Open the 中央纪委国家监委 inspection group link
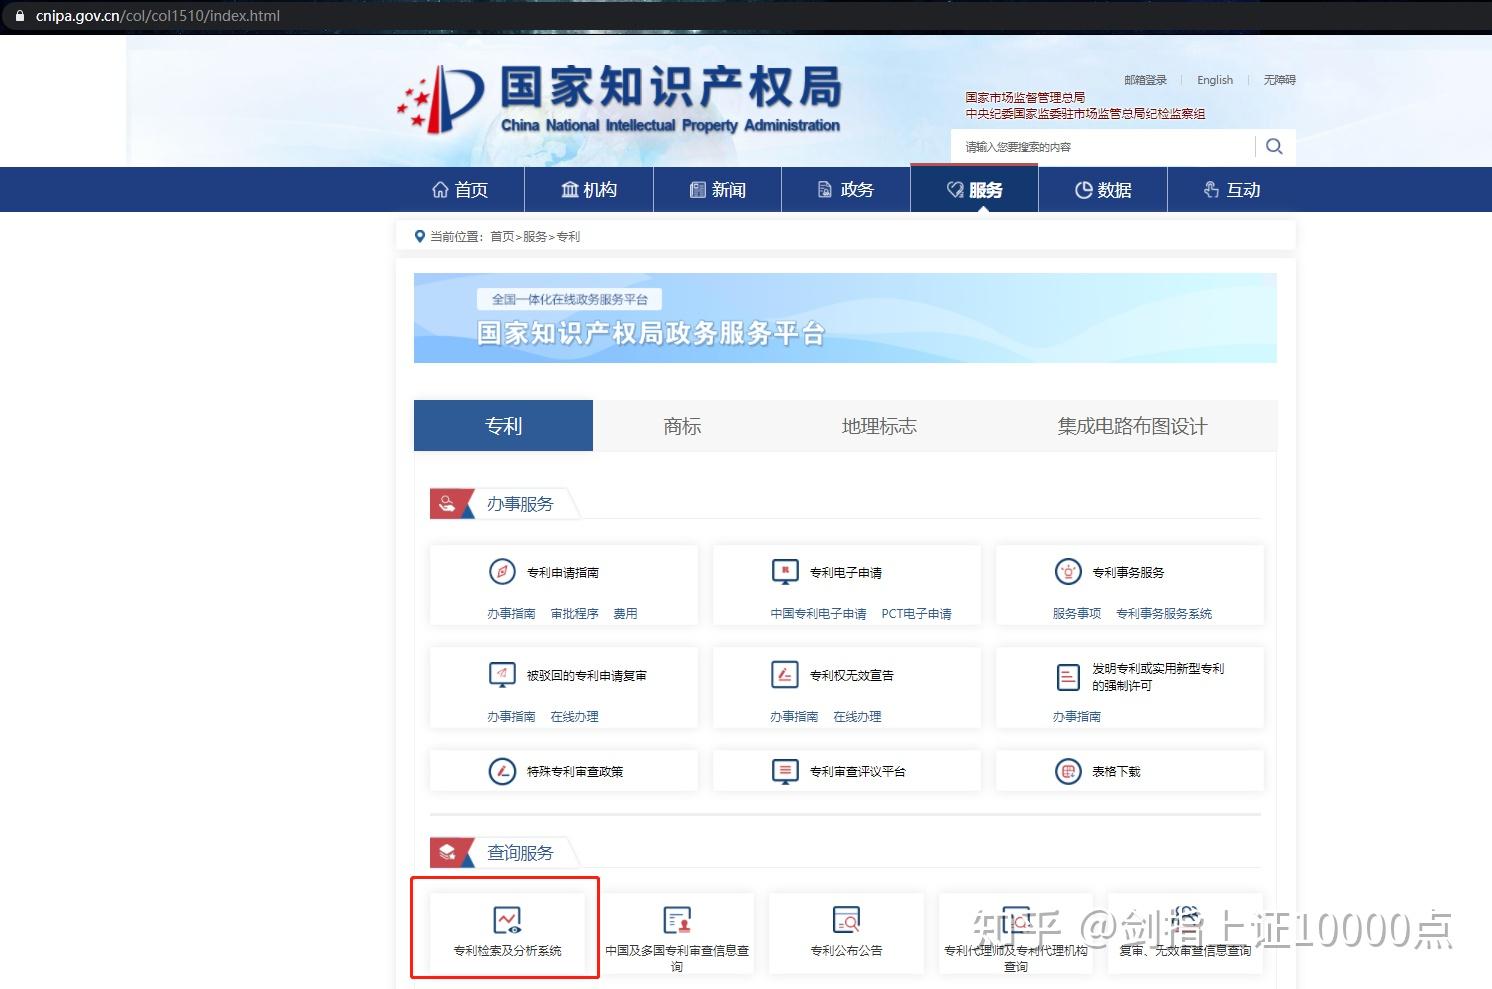 [1085, 113]
